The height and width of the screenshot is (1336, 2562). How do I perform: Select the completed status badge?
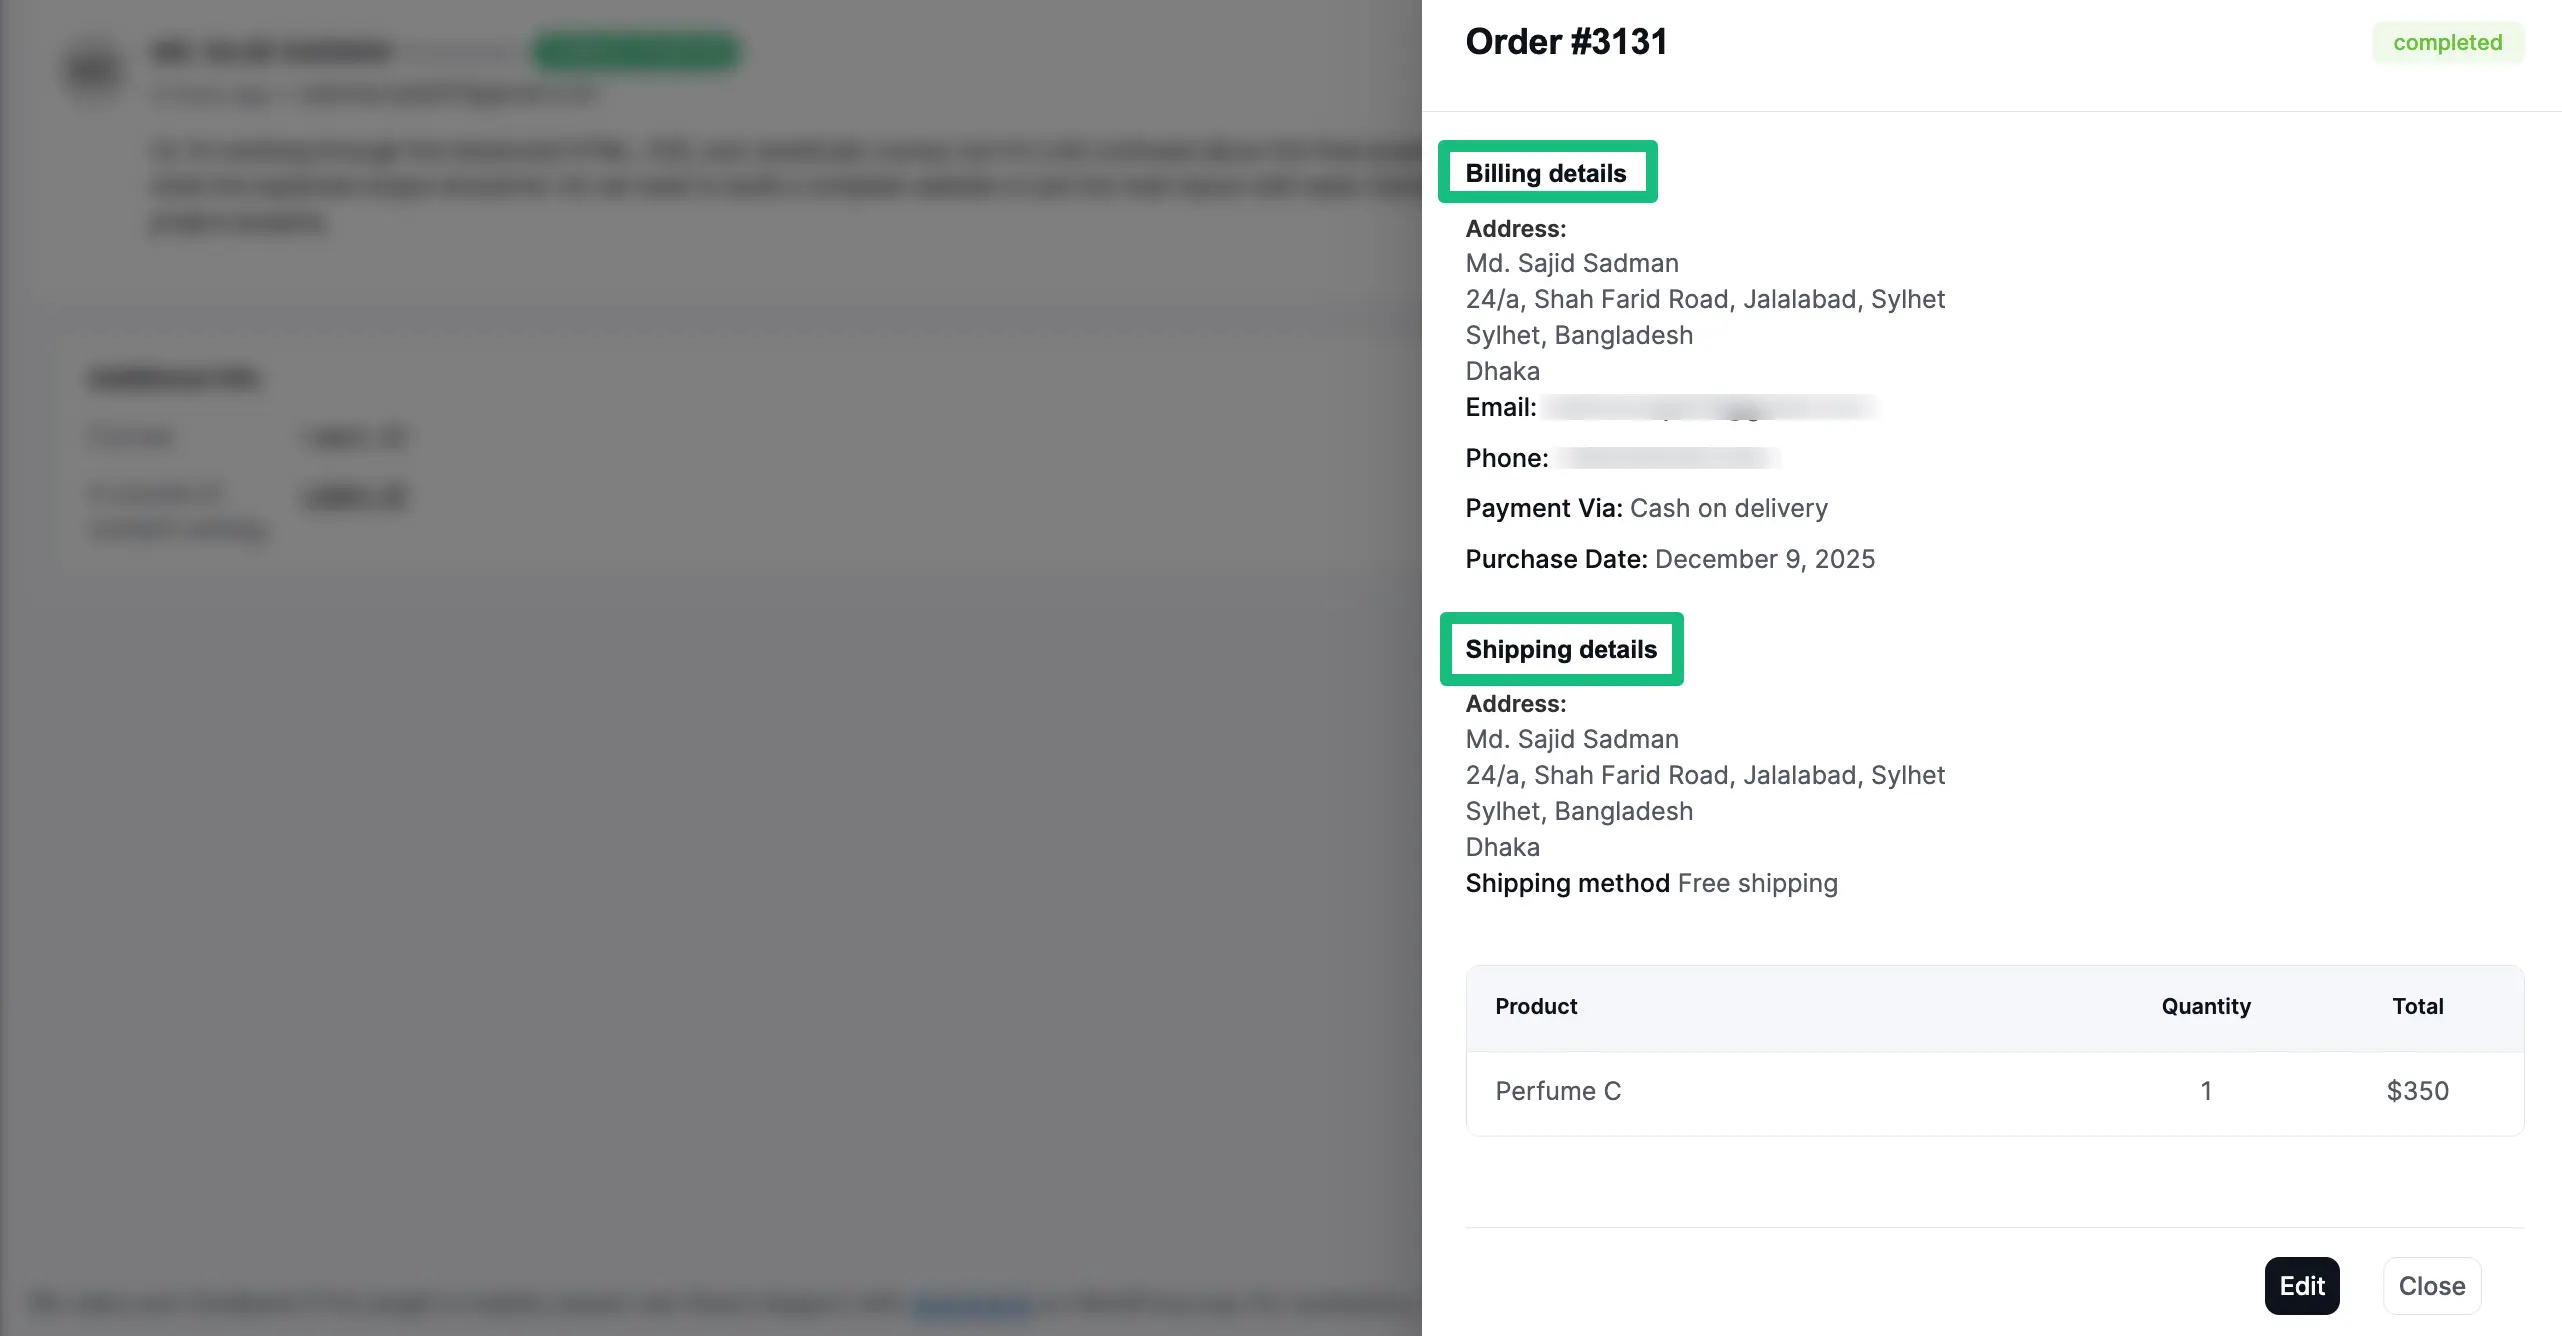point(2448,42)
